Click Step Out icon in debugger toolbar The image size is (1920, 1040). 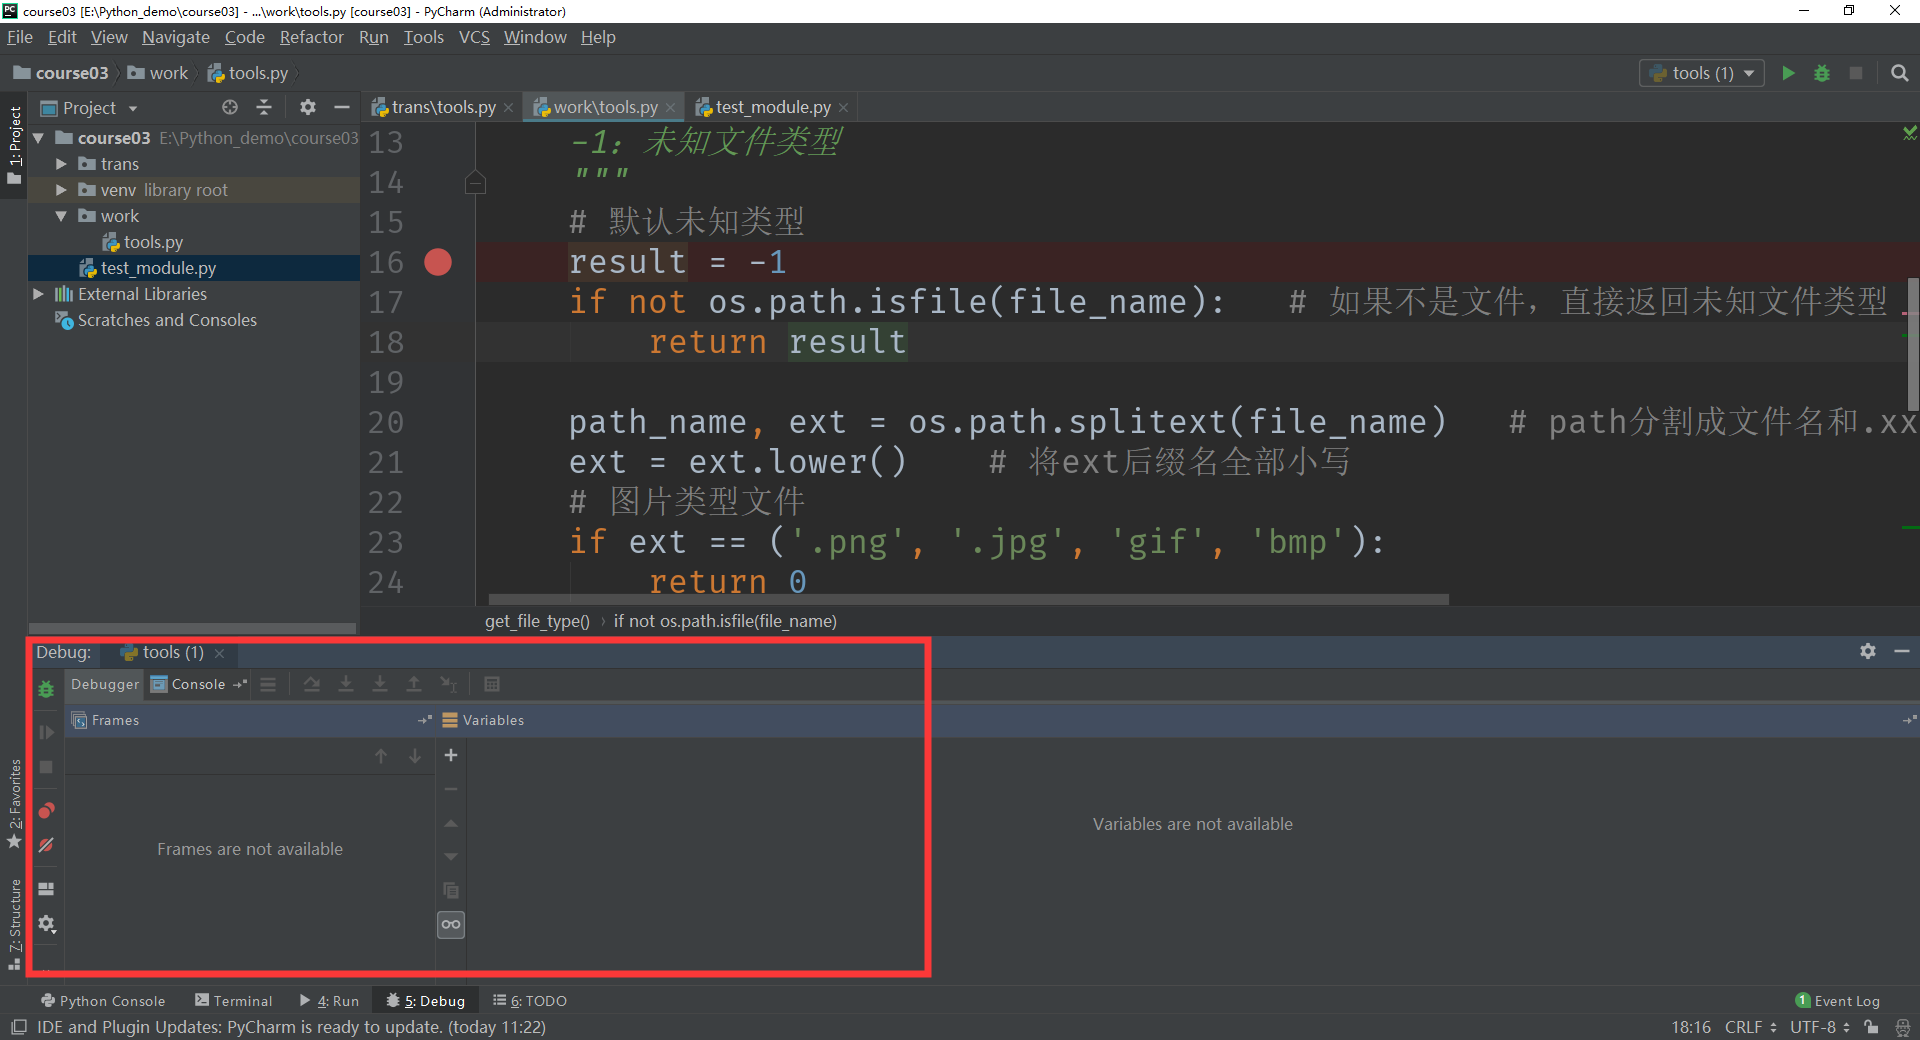click(414, 685)
